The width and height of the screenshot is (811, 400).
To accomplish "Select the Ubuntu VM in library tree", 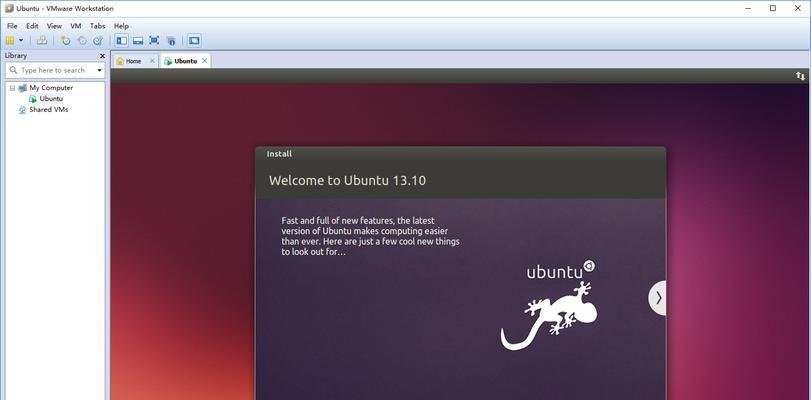I will click(x=51, y=98).
